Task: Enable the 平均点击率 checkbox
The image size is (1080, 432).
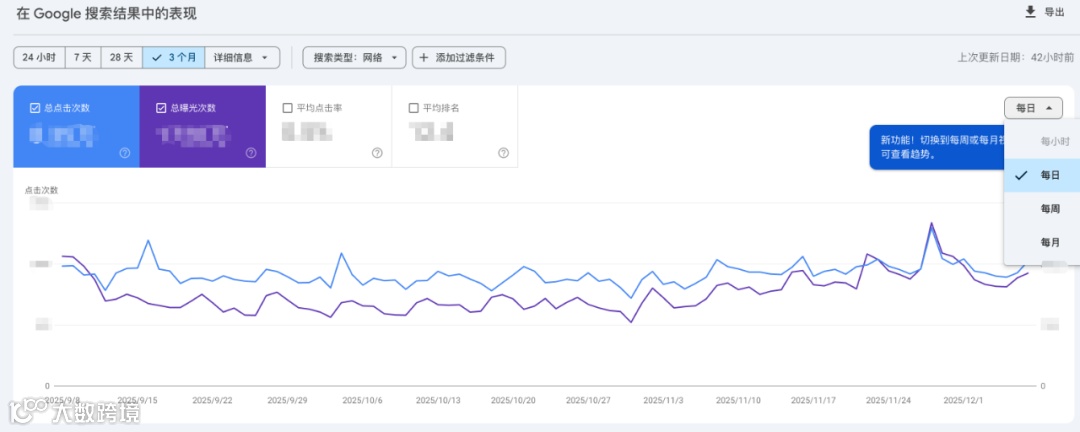Action: coord(287,107)
